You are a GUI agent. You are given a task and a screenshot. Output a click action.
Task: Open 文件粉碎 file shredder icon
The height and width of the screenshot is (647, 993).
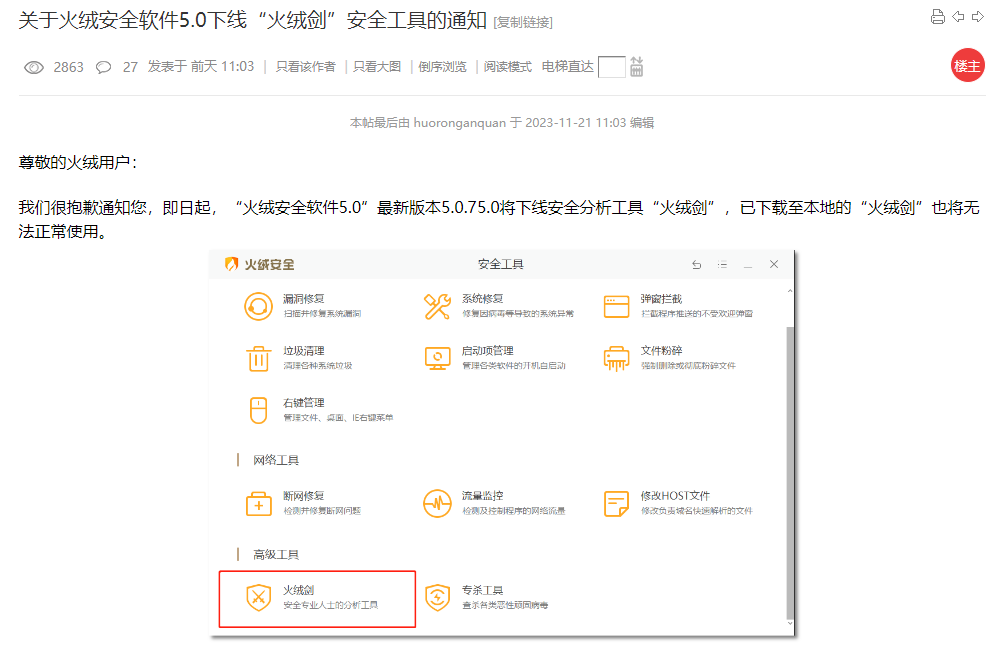click(x=616, y=358)
